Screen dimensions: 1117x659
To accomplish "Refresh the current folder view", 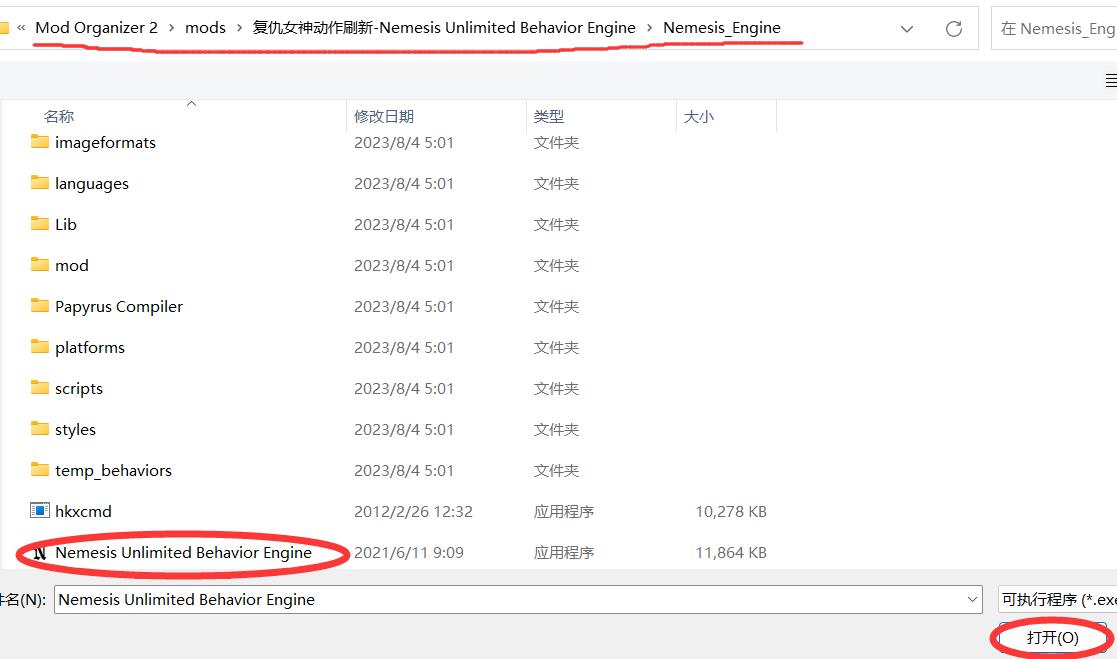I will click(954, 28).
